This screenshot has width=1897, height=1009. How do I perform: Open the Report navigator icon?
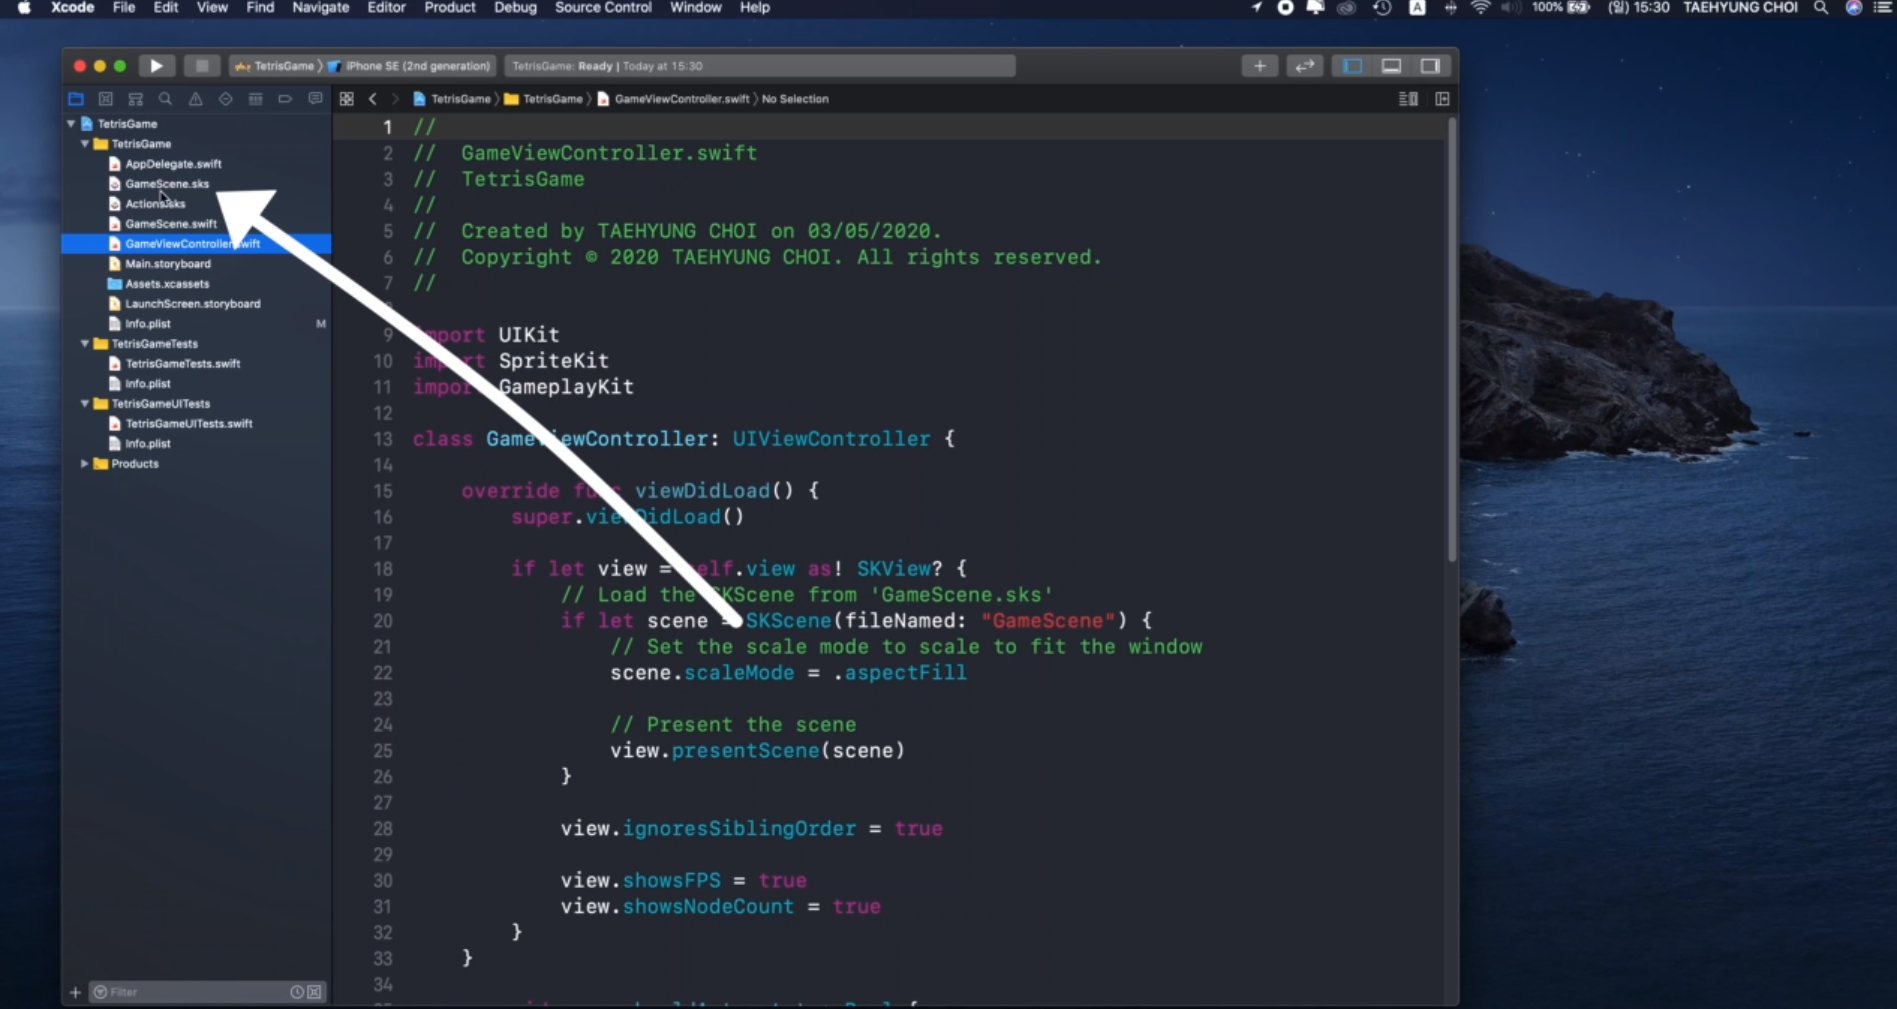pos(315,99)
